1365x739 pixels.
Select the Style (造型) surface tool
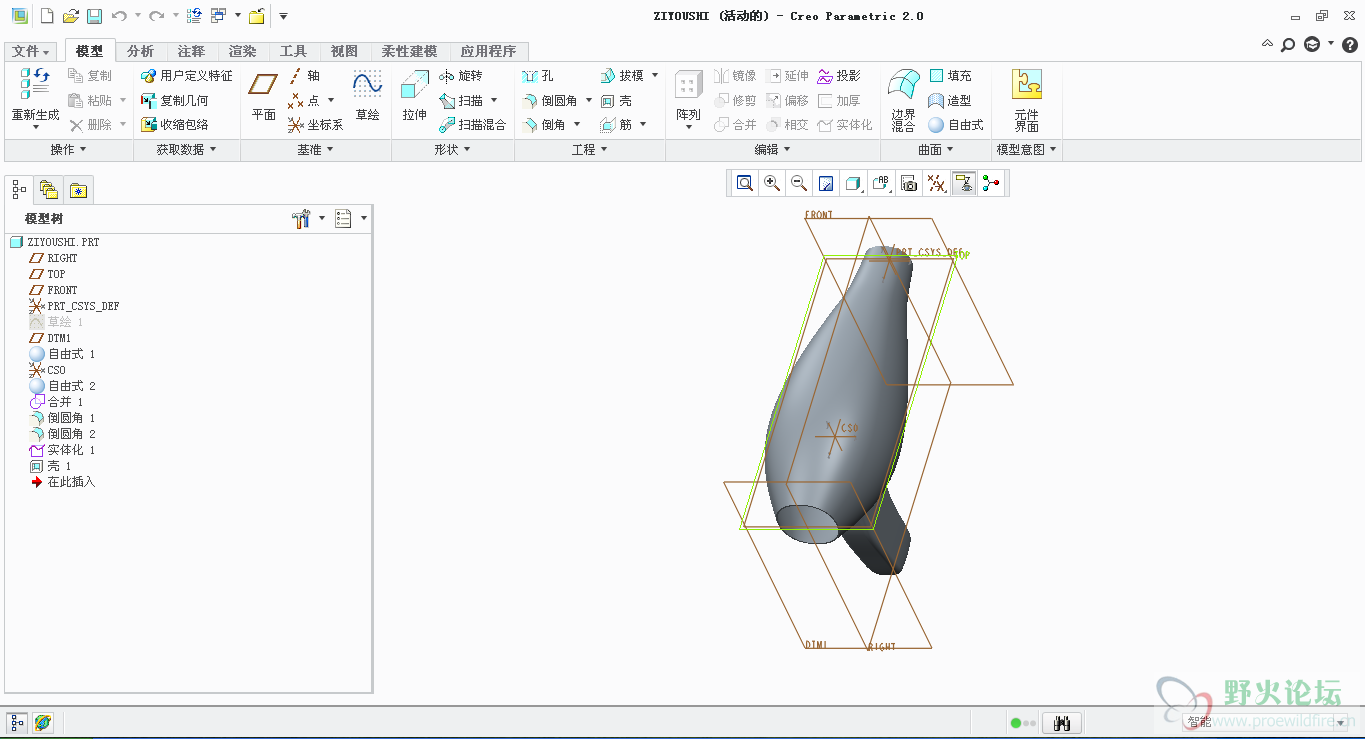(x=950, y=101)
